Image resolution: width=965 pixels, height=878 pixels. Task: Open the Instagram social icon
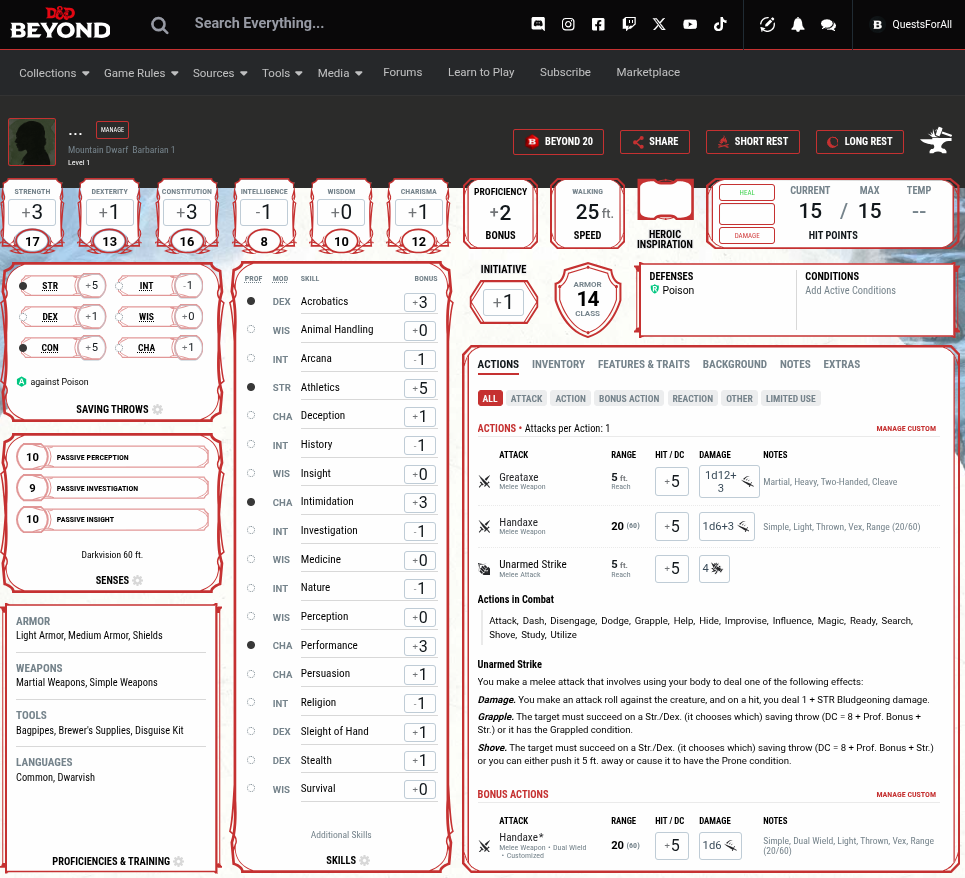(x=568, y=24)
